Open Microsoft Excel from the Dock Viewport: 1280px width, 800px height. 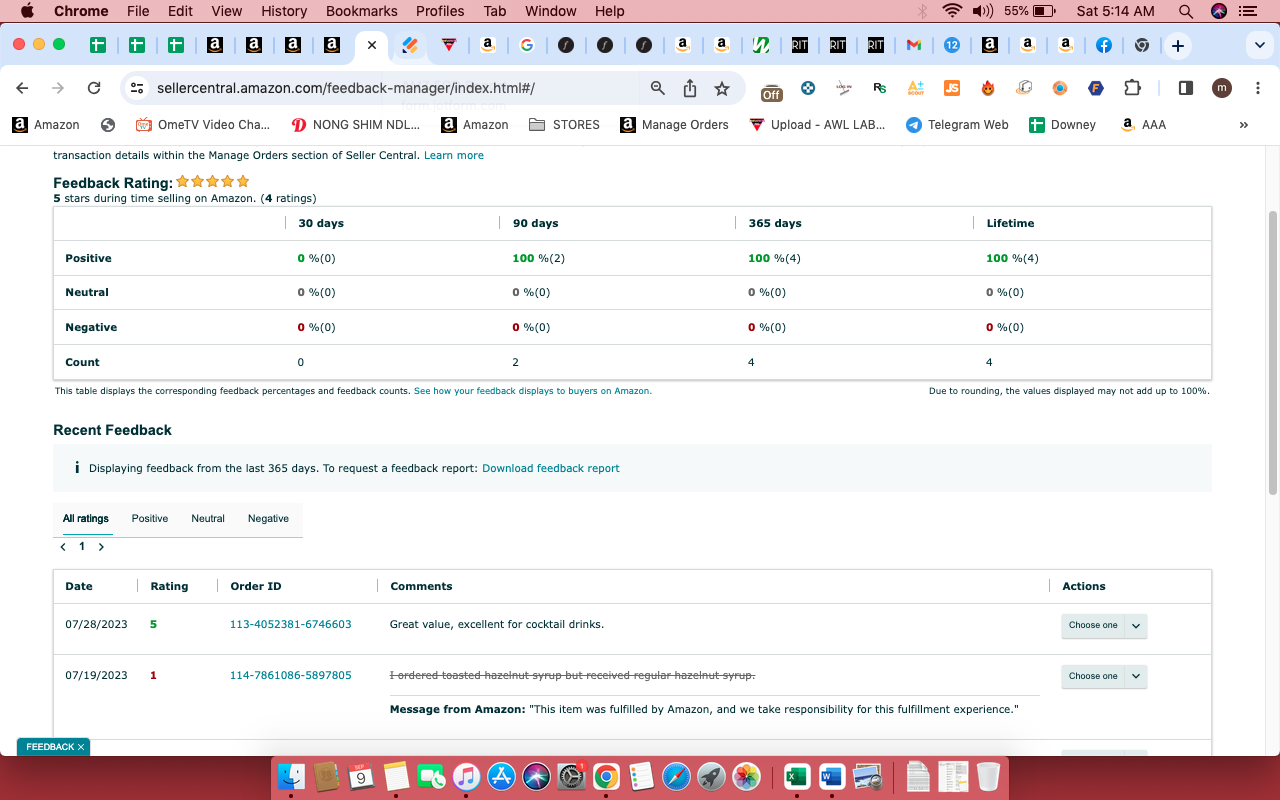pos(796,777)
